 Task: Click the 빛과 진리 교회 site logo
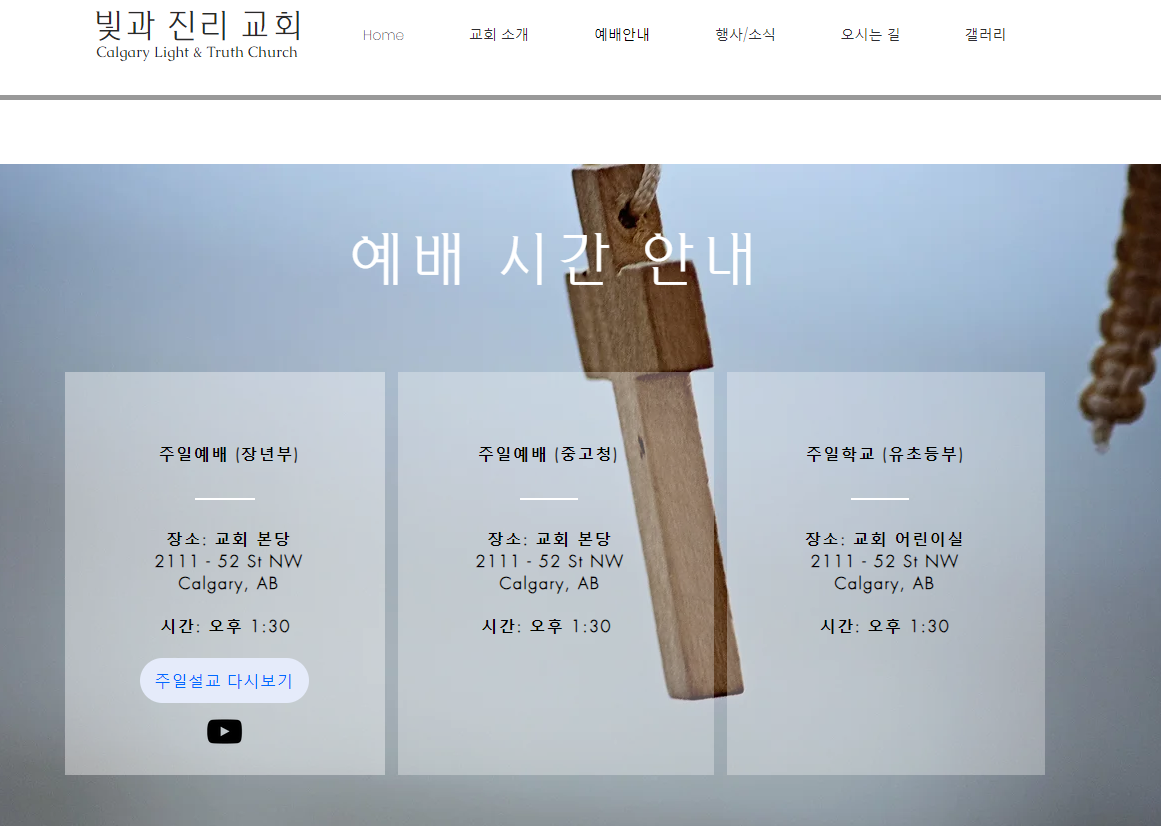tap(198, 25)
